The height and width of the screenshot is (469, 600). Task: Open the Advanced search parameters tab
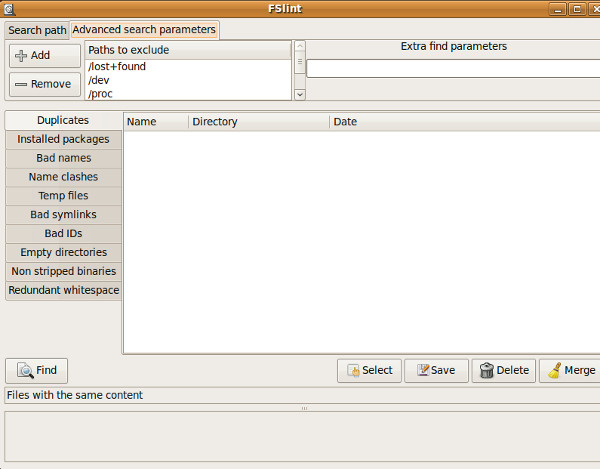click(144, 30)
